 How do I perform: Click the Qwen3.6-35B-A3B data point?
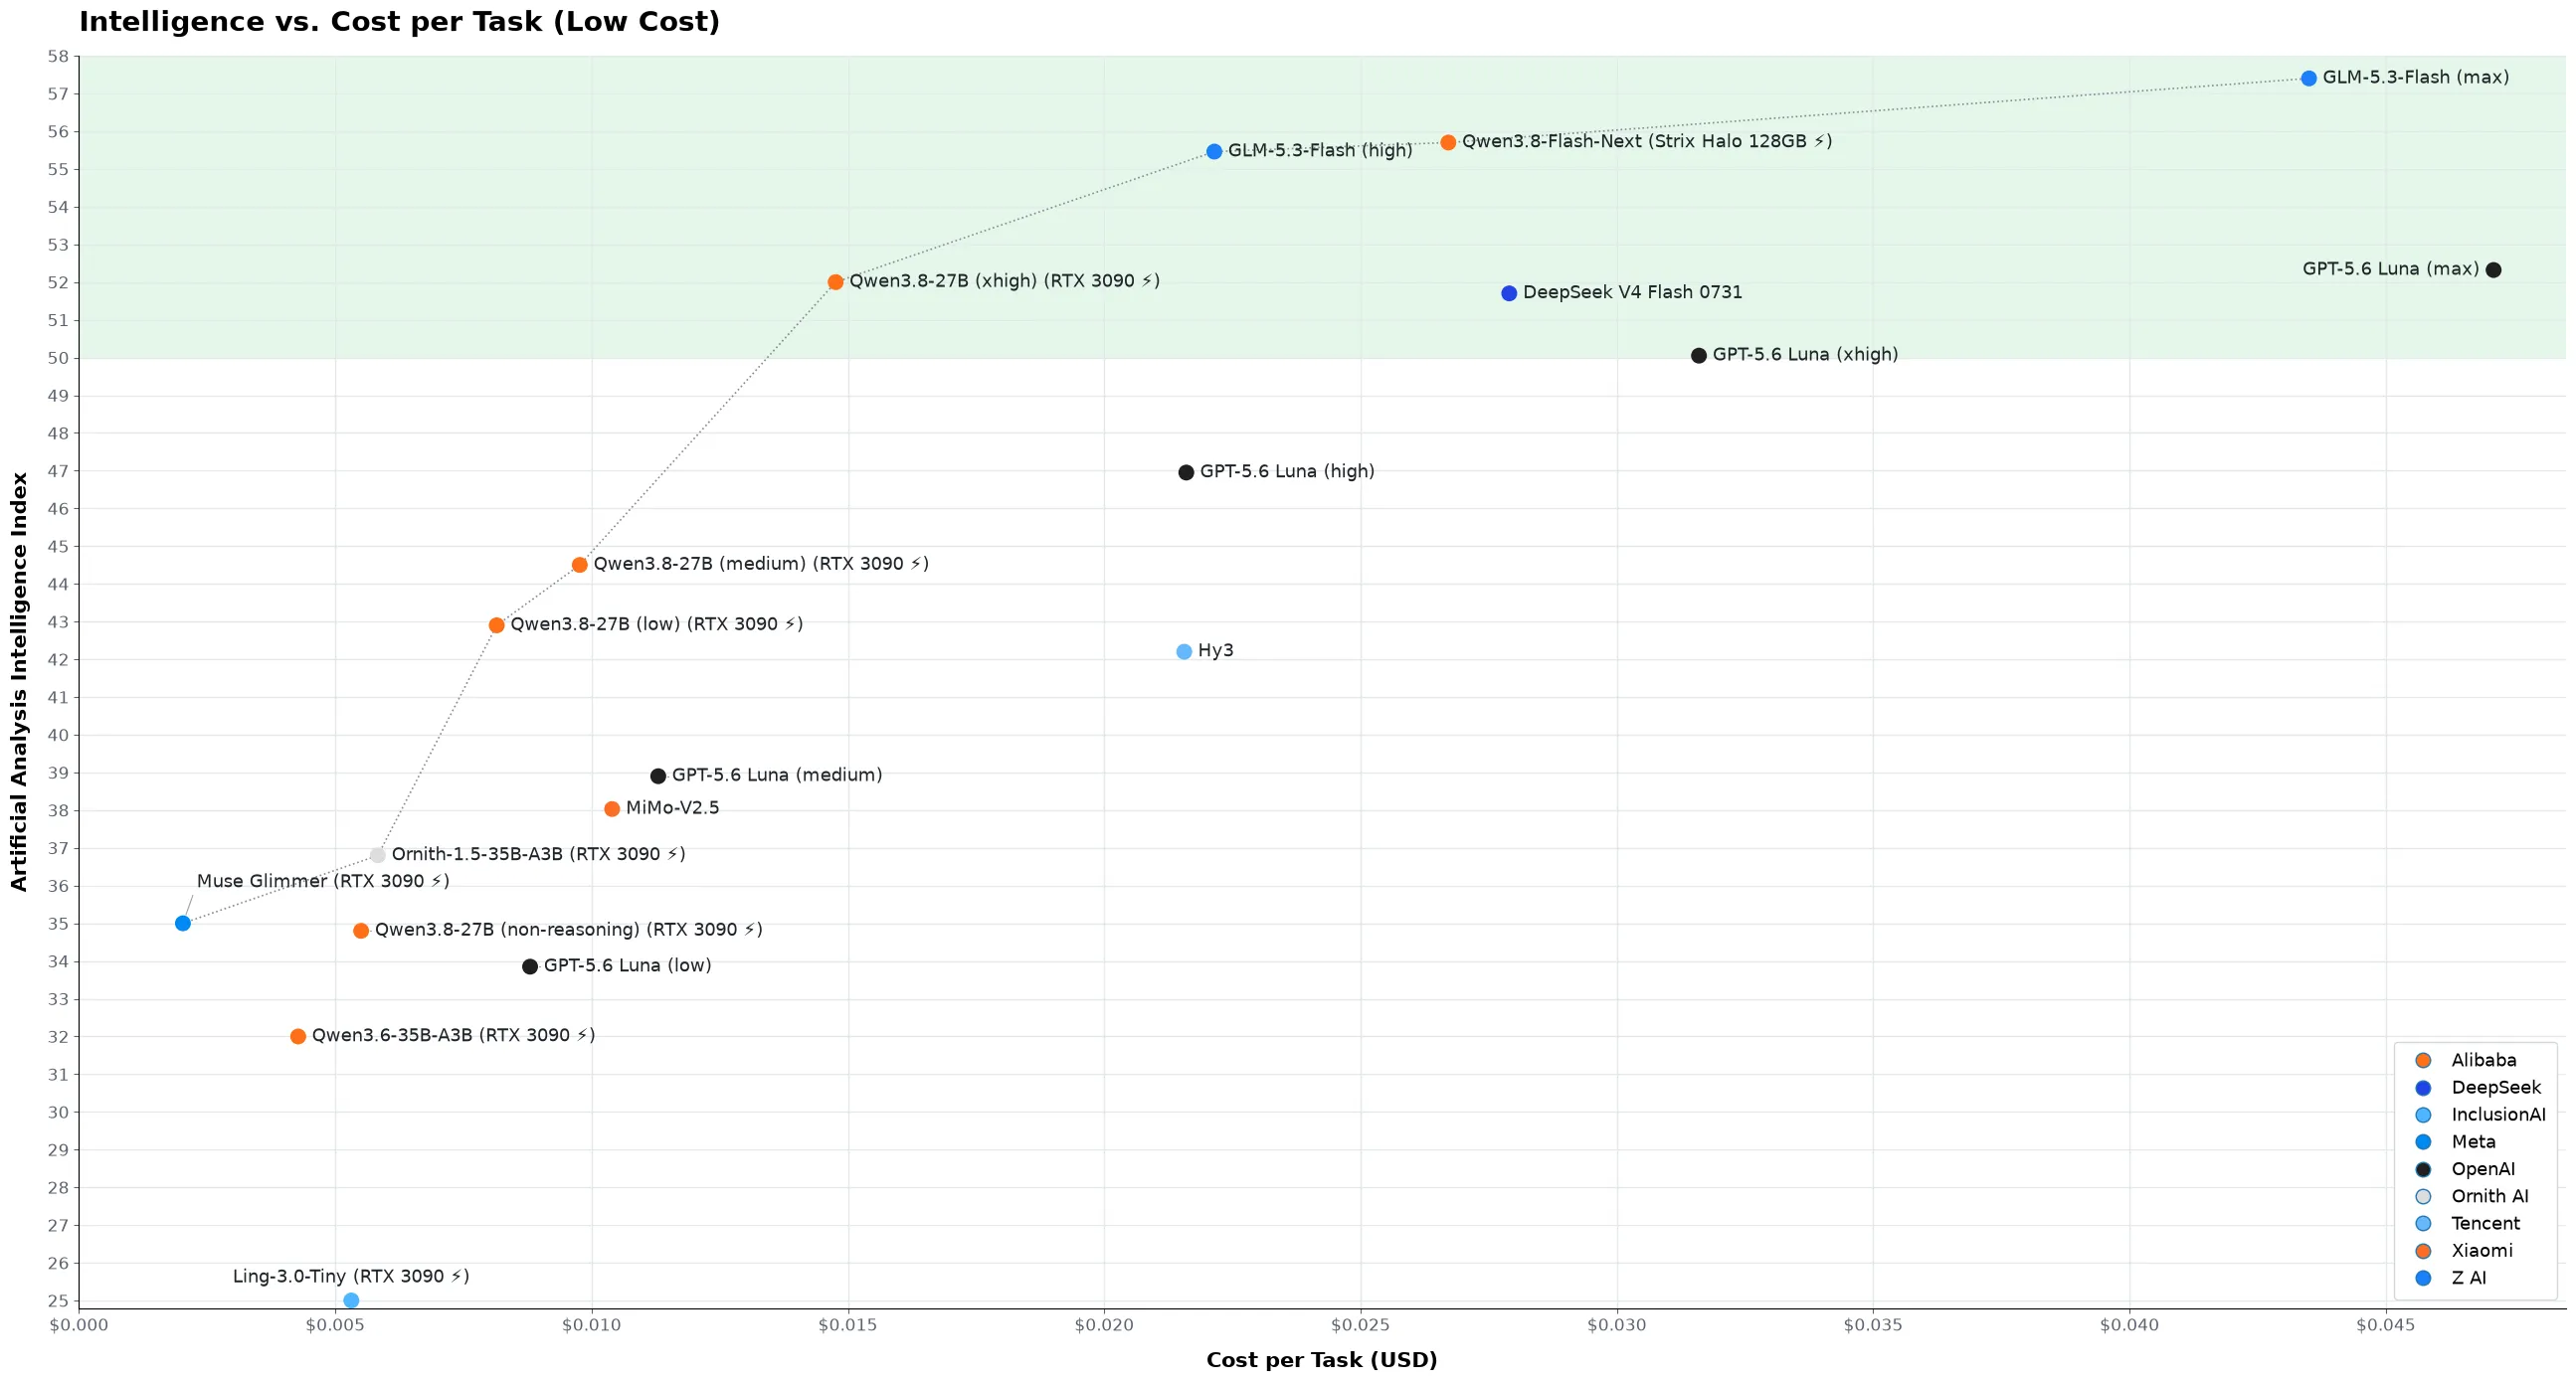point(298,1036)
